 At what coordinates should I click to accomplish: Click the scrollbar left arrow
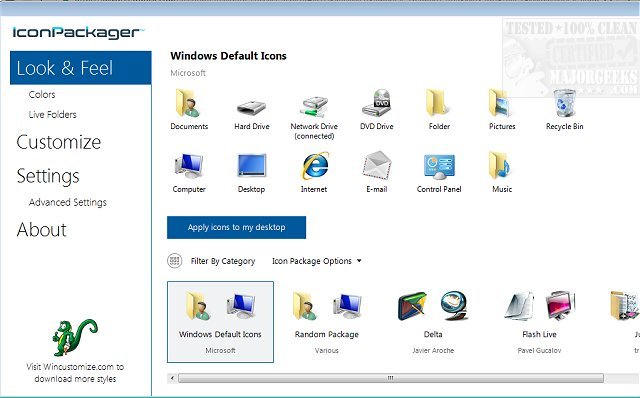[173, 378]
